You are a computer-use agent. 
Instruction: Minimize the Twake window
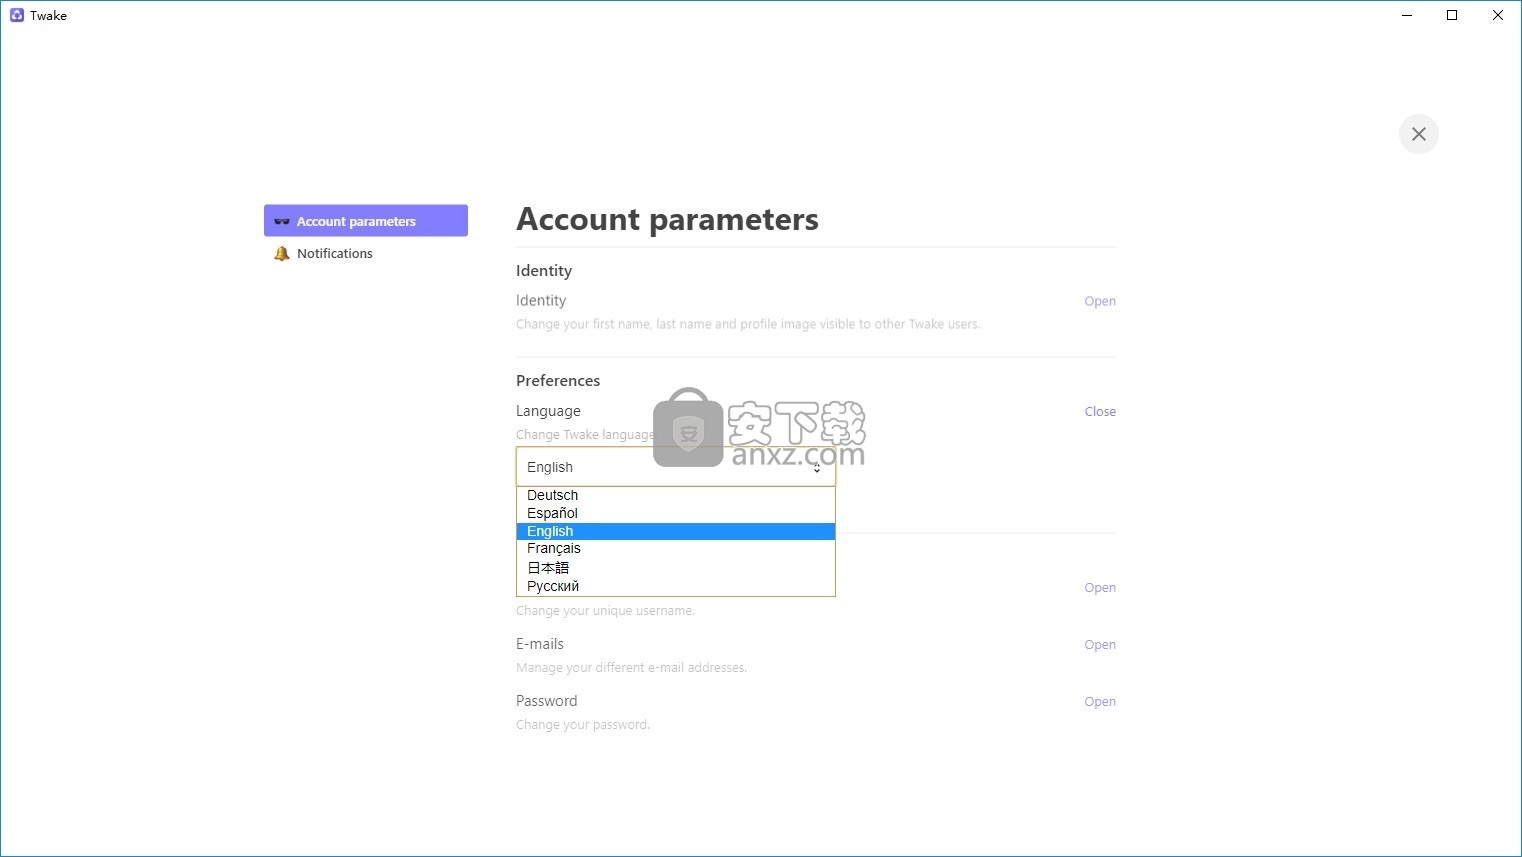coord(1407,15)
